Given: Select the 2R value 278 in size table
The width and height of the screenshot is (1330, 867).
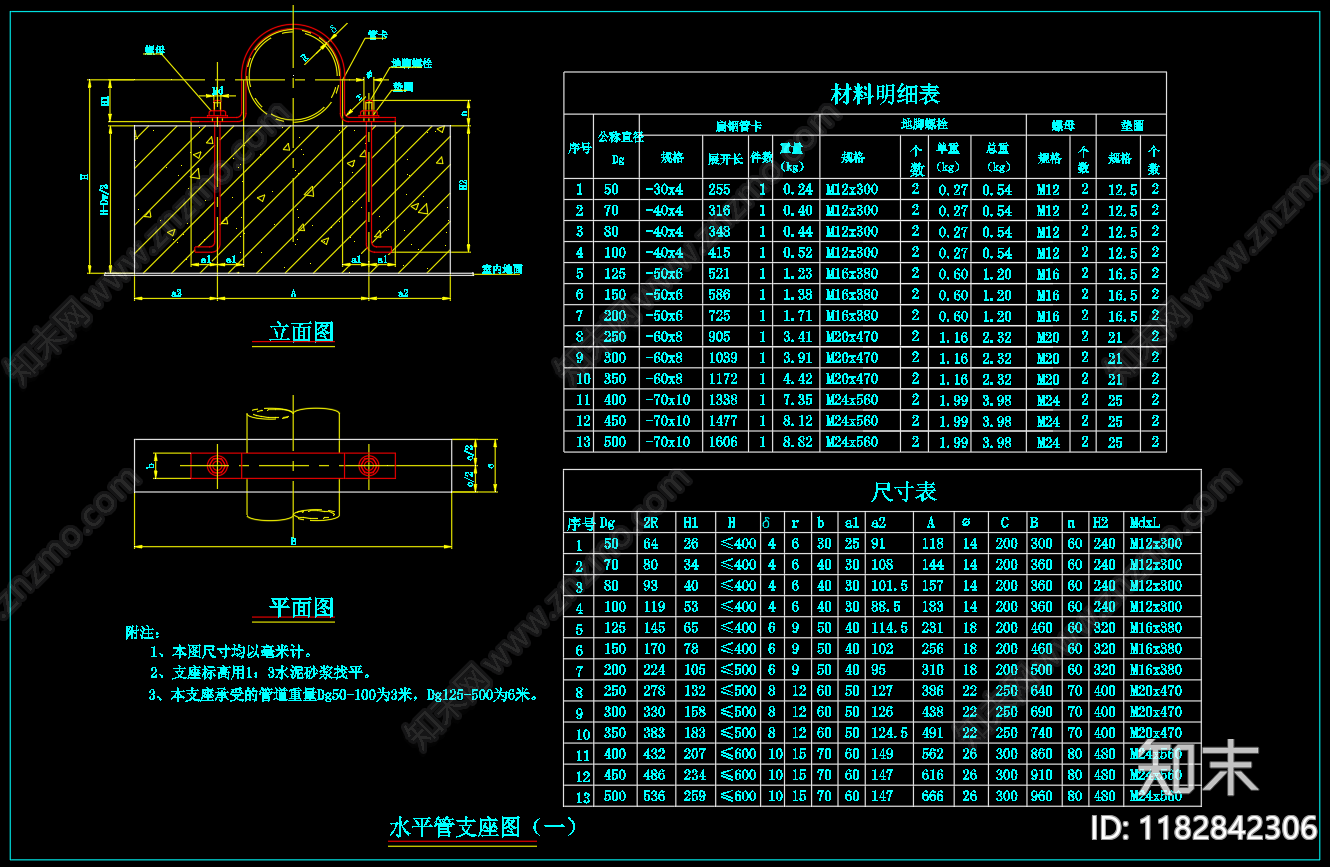Looking at the screenshot, I should 654,690.
